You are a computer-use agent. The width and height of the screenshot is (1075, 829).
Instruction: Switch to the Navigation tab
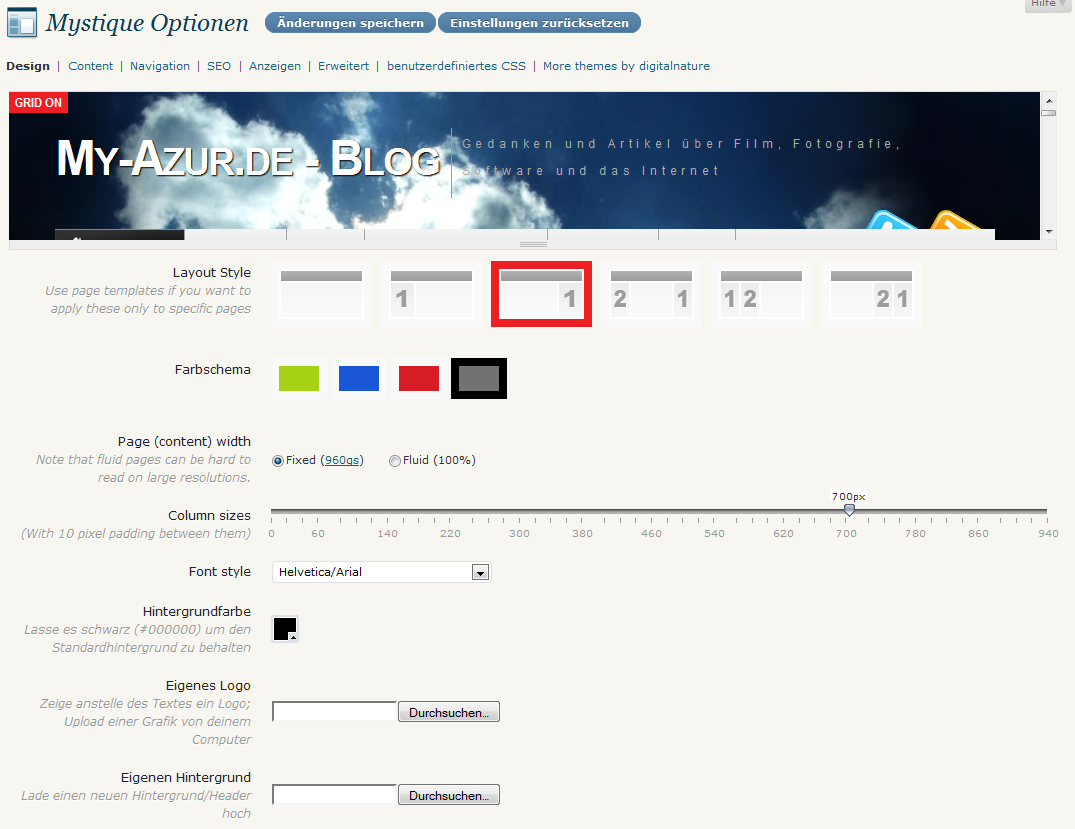pos(160,66)
